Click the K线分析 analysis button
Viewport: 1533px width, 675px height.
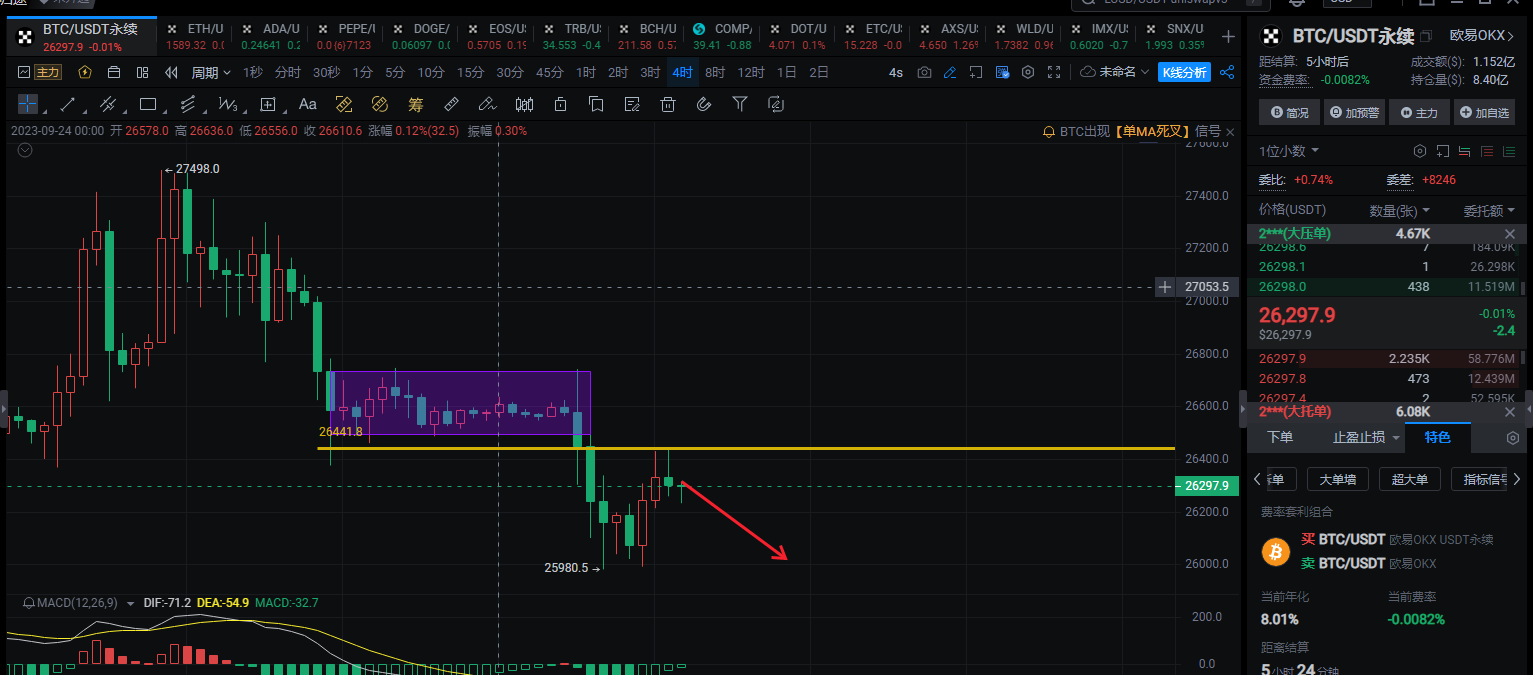[1184, 72]
